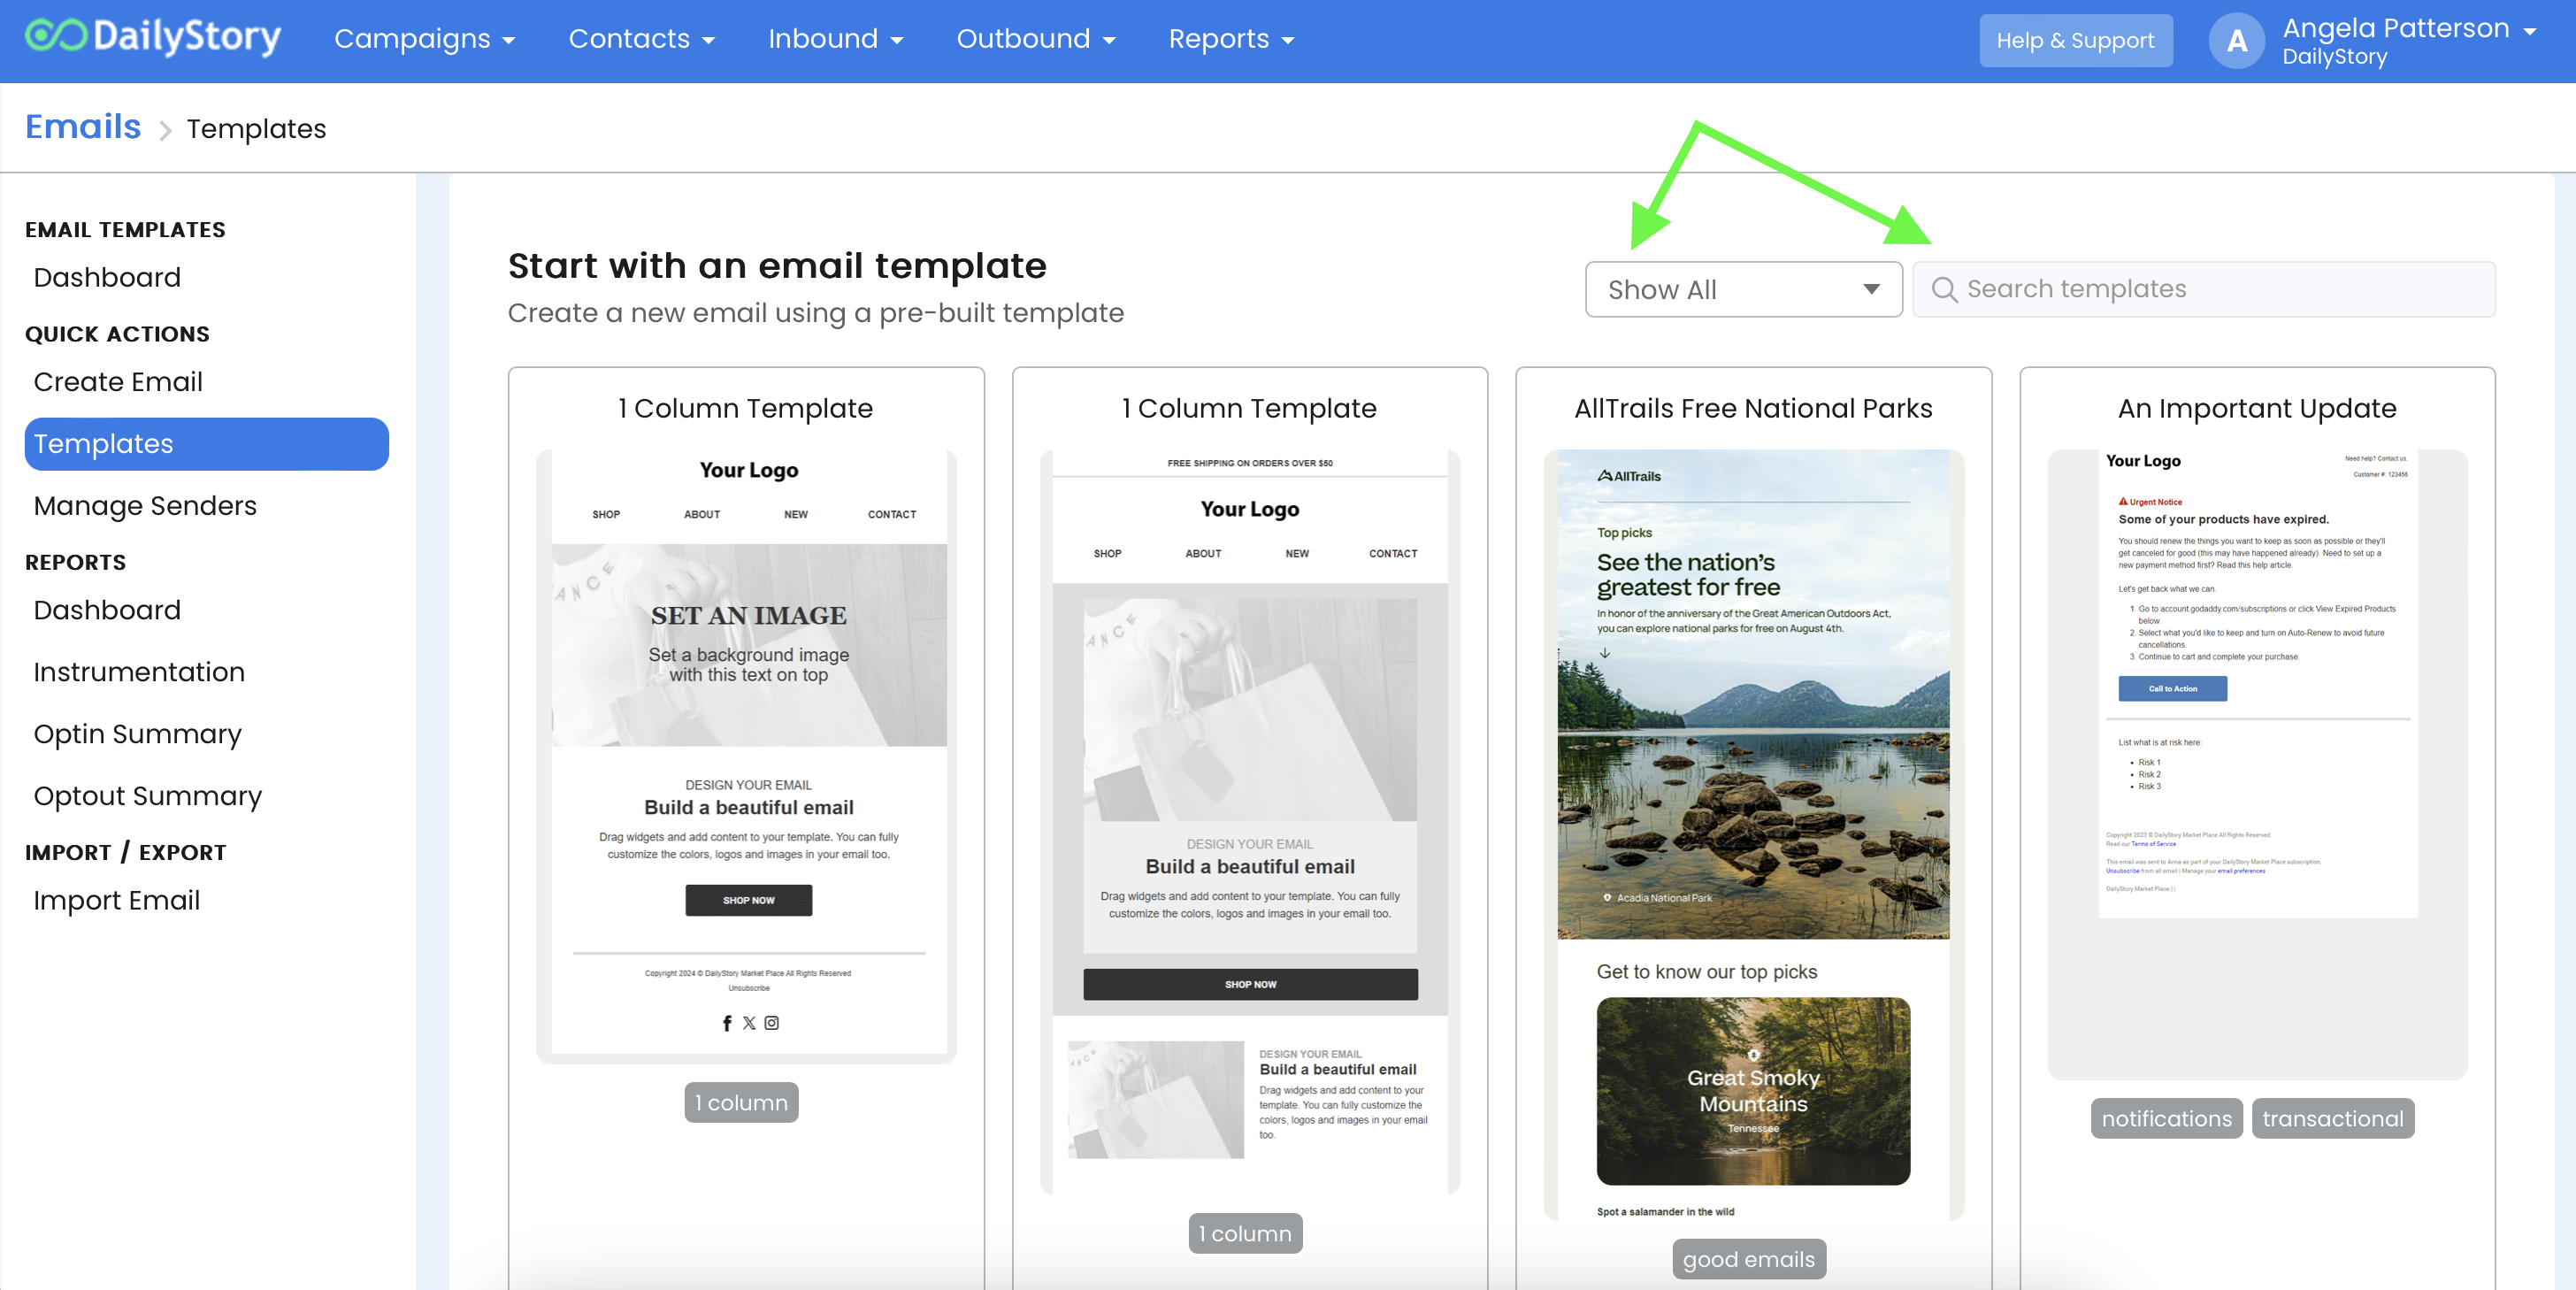Click the 'good emails' tag
Image resolution: width=2576 pixels, height=1290 pixels.
pyautogui.click(x=1749, y=1259)
